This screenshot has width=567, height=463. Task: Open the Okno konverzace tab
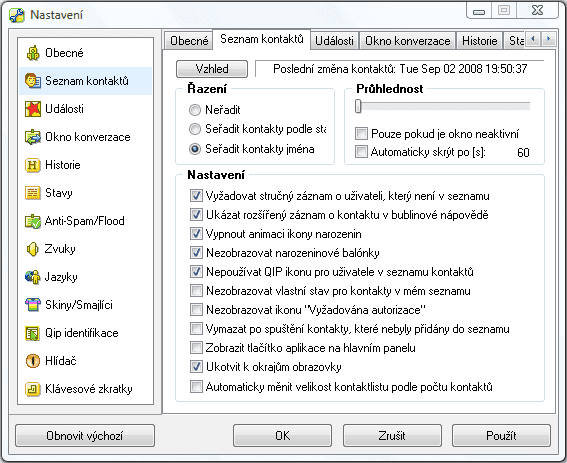coord(408,41)
